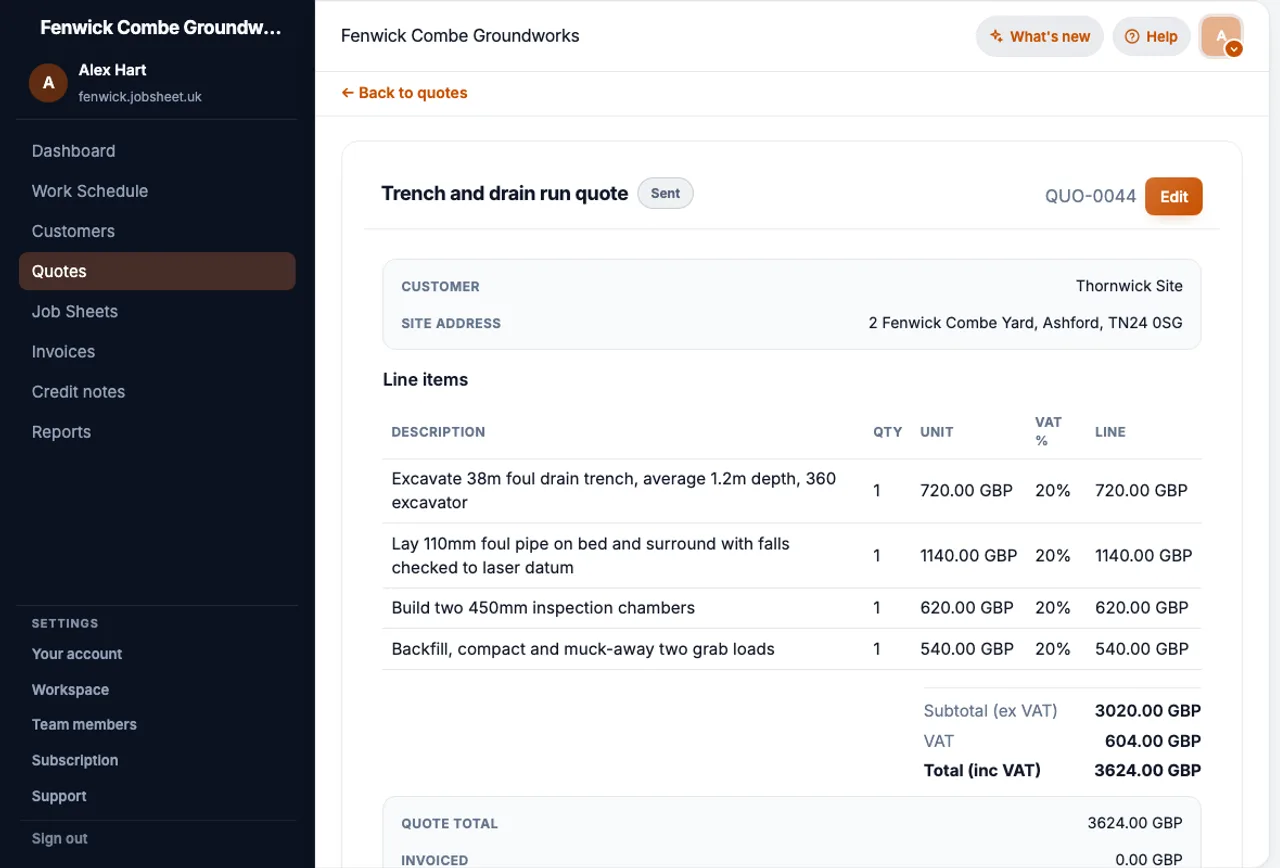Open the What's new panel
The image size is (1280, 868).
1040,37
